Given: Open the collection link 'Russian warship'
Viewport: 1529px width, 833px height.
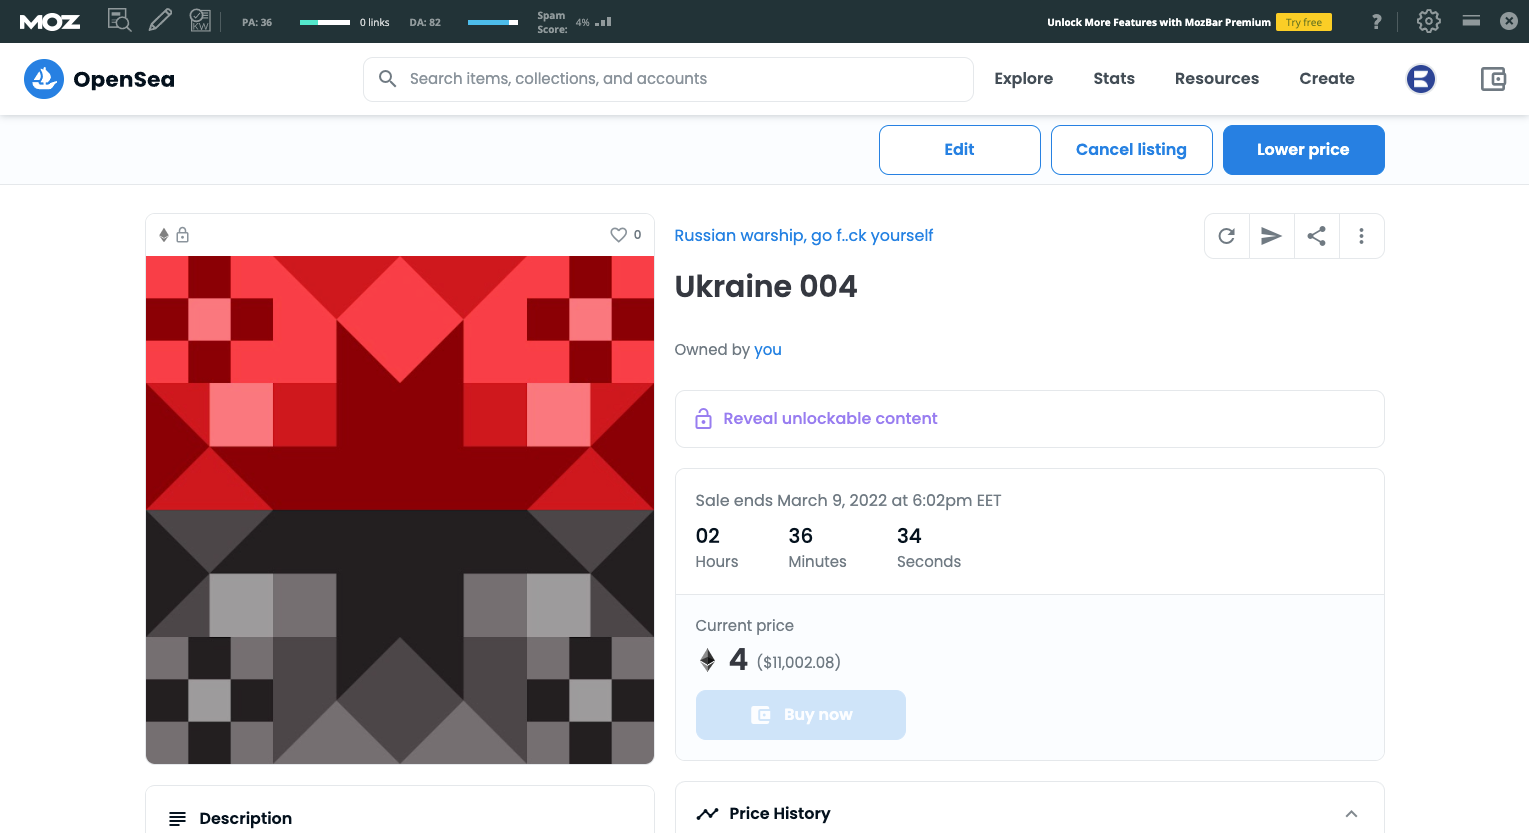Looking at the screenshot, I should tap(803, 236).
